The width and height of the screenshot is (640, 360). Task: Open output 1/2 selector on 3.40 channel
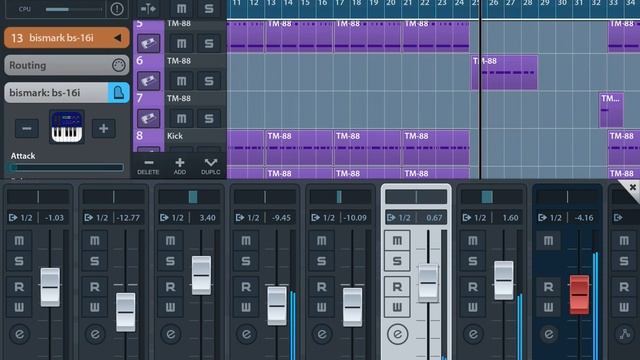click(x=172, y=218)
